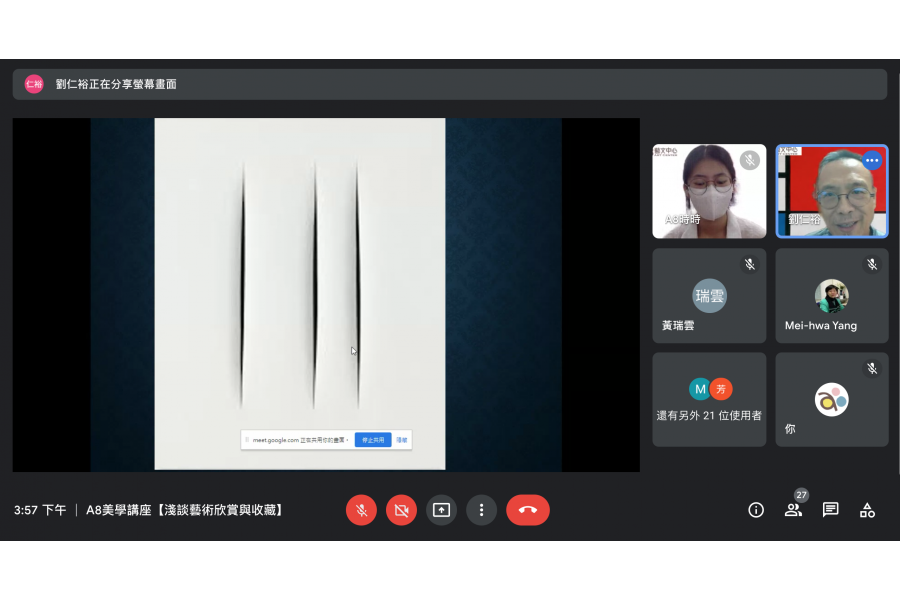Toggle the microphone mute button
Viewport: 900px width, 600px height.
[361, 510]
